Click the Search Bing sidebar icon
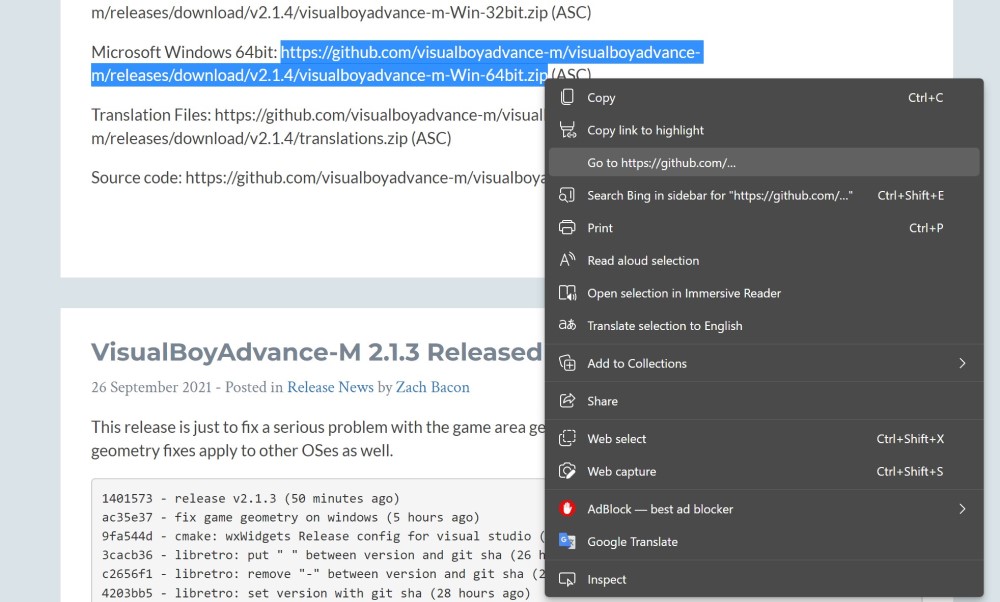Screen dimensions: 1000x602 pyautogui.click(x=567, y=195)
